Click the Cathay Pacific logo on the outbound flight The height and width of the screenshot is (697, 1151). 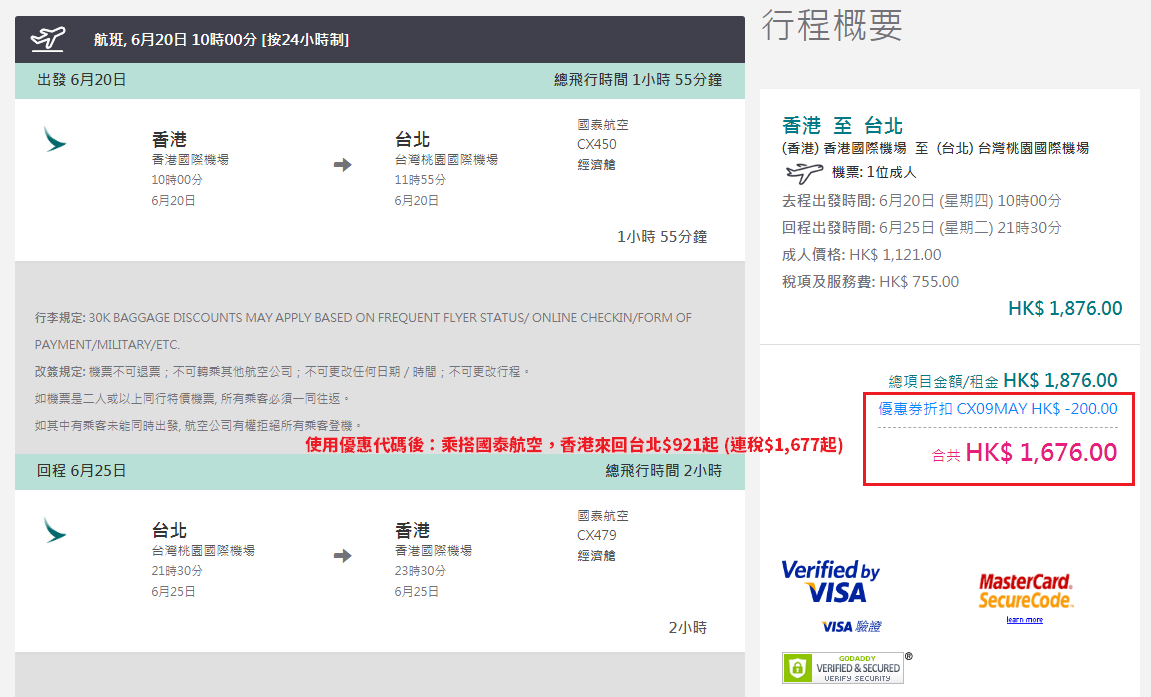tap(54, 139)
